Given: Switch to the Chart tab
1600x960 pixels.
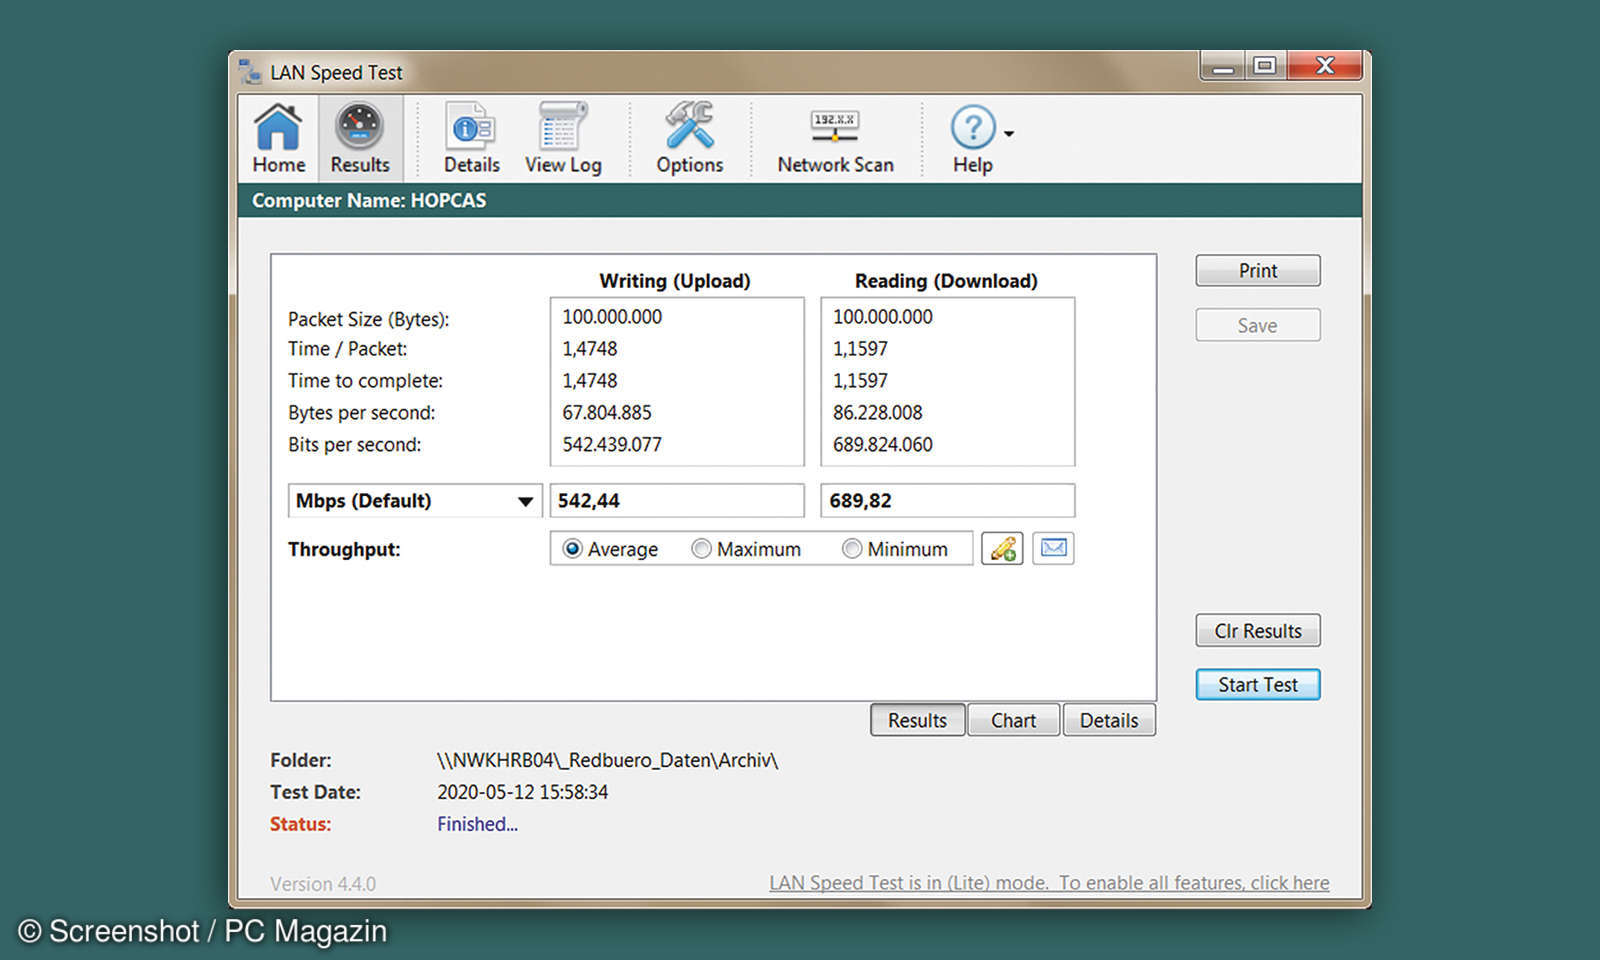Looking at the screenshot, I should click(x=1013, y=720).
